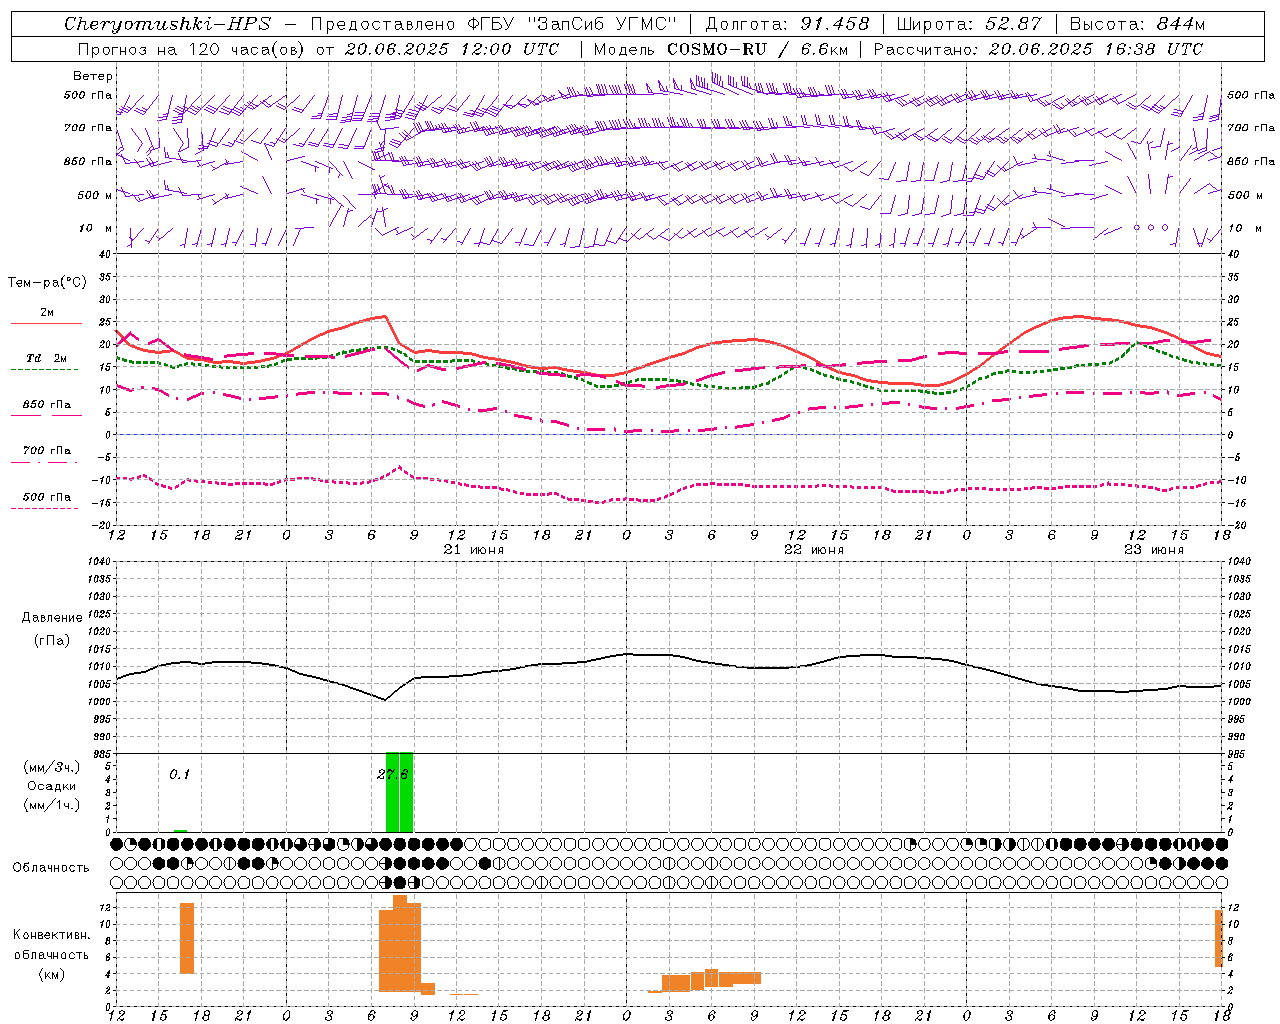The image size is (1280, 1024).
Task: Click the 'Td 2м' dew point legend entry
Action: click(47, 358)
